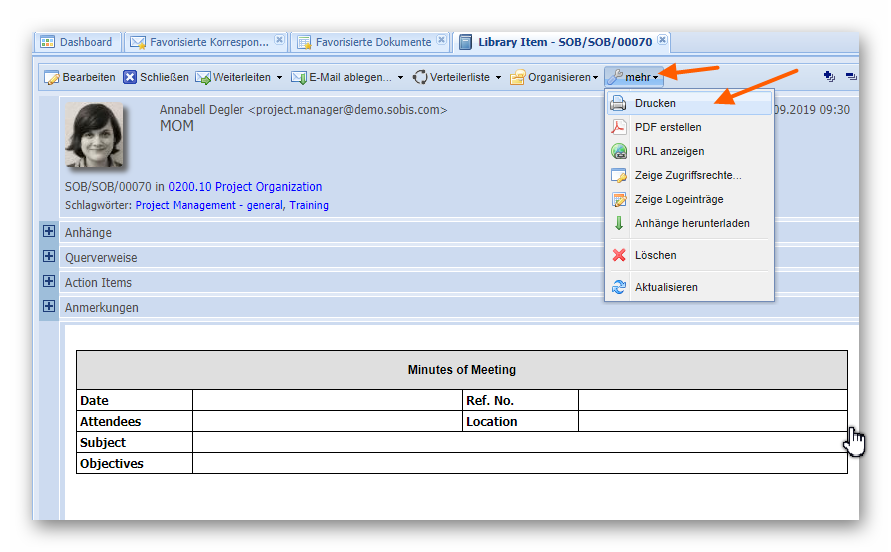Open the Organisieren folder menu

pos(554,77)
